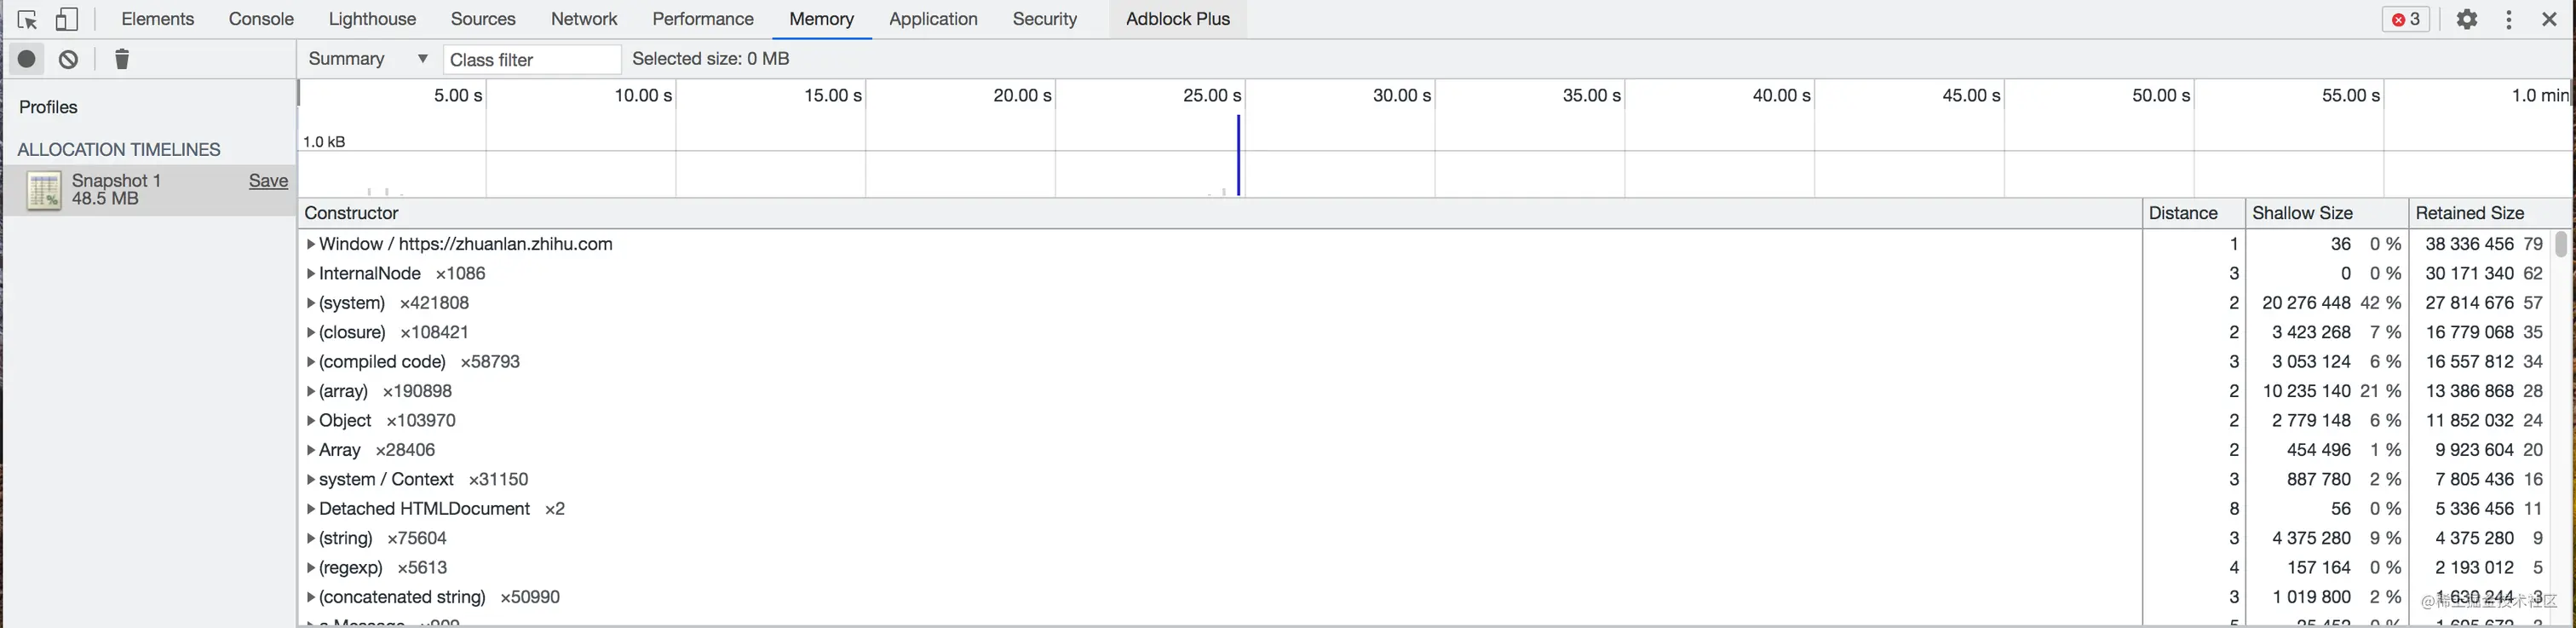The image size is (2576, 628).
Task: Open the three-dot DevTools menu
Action: point(2508,20)
